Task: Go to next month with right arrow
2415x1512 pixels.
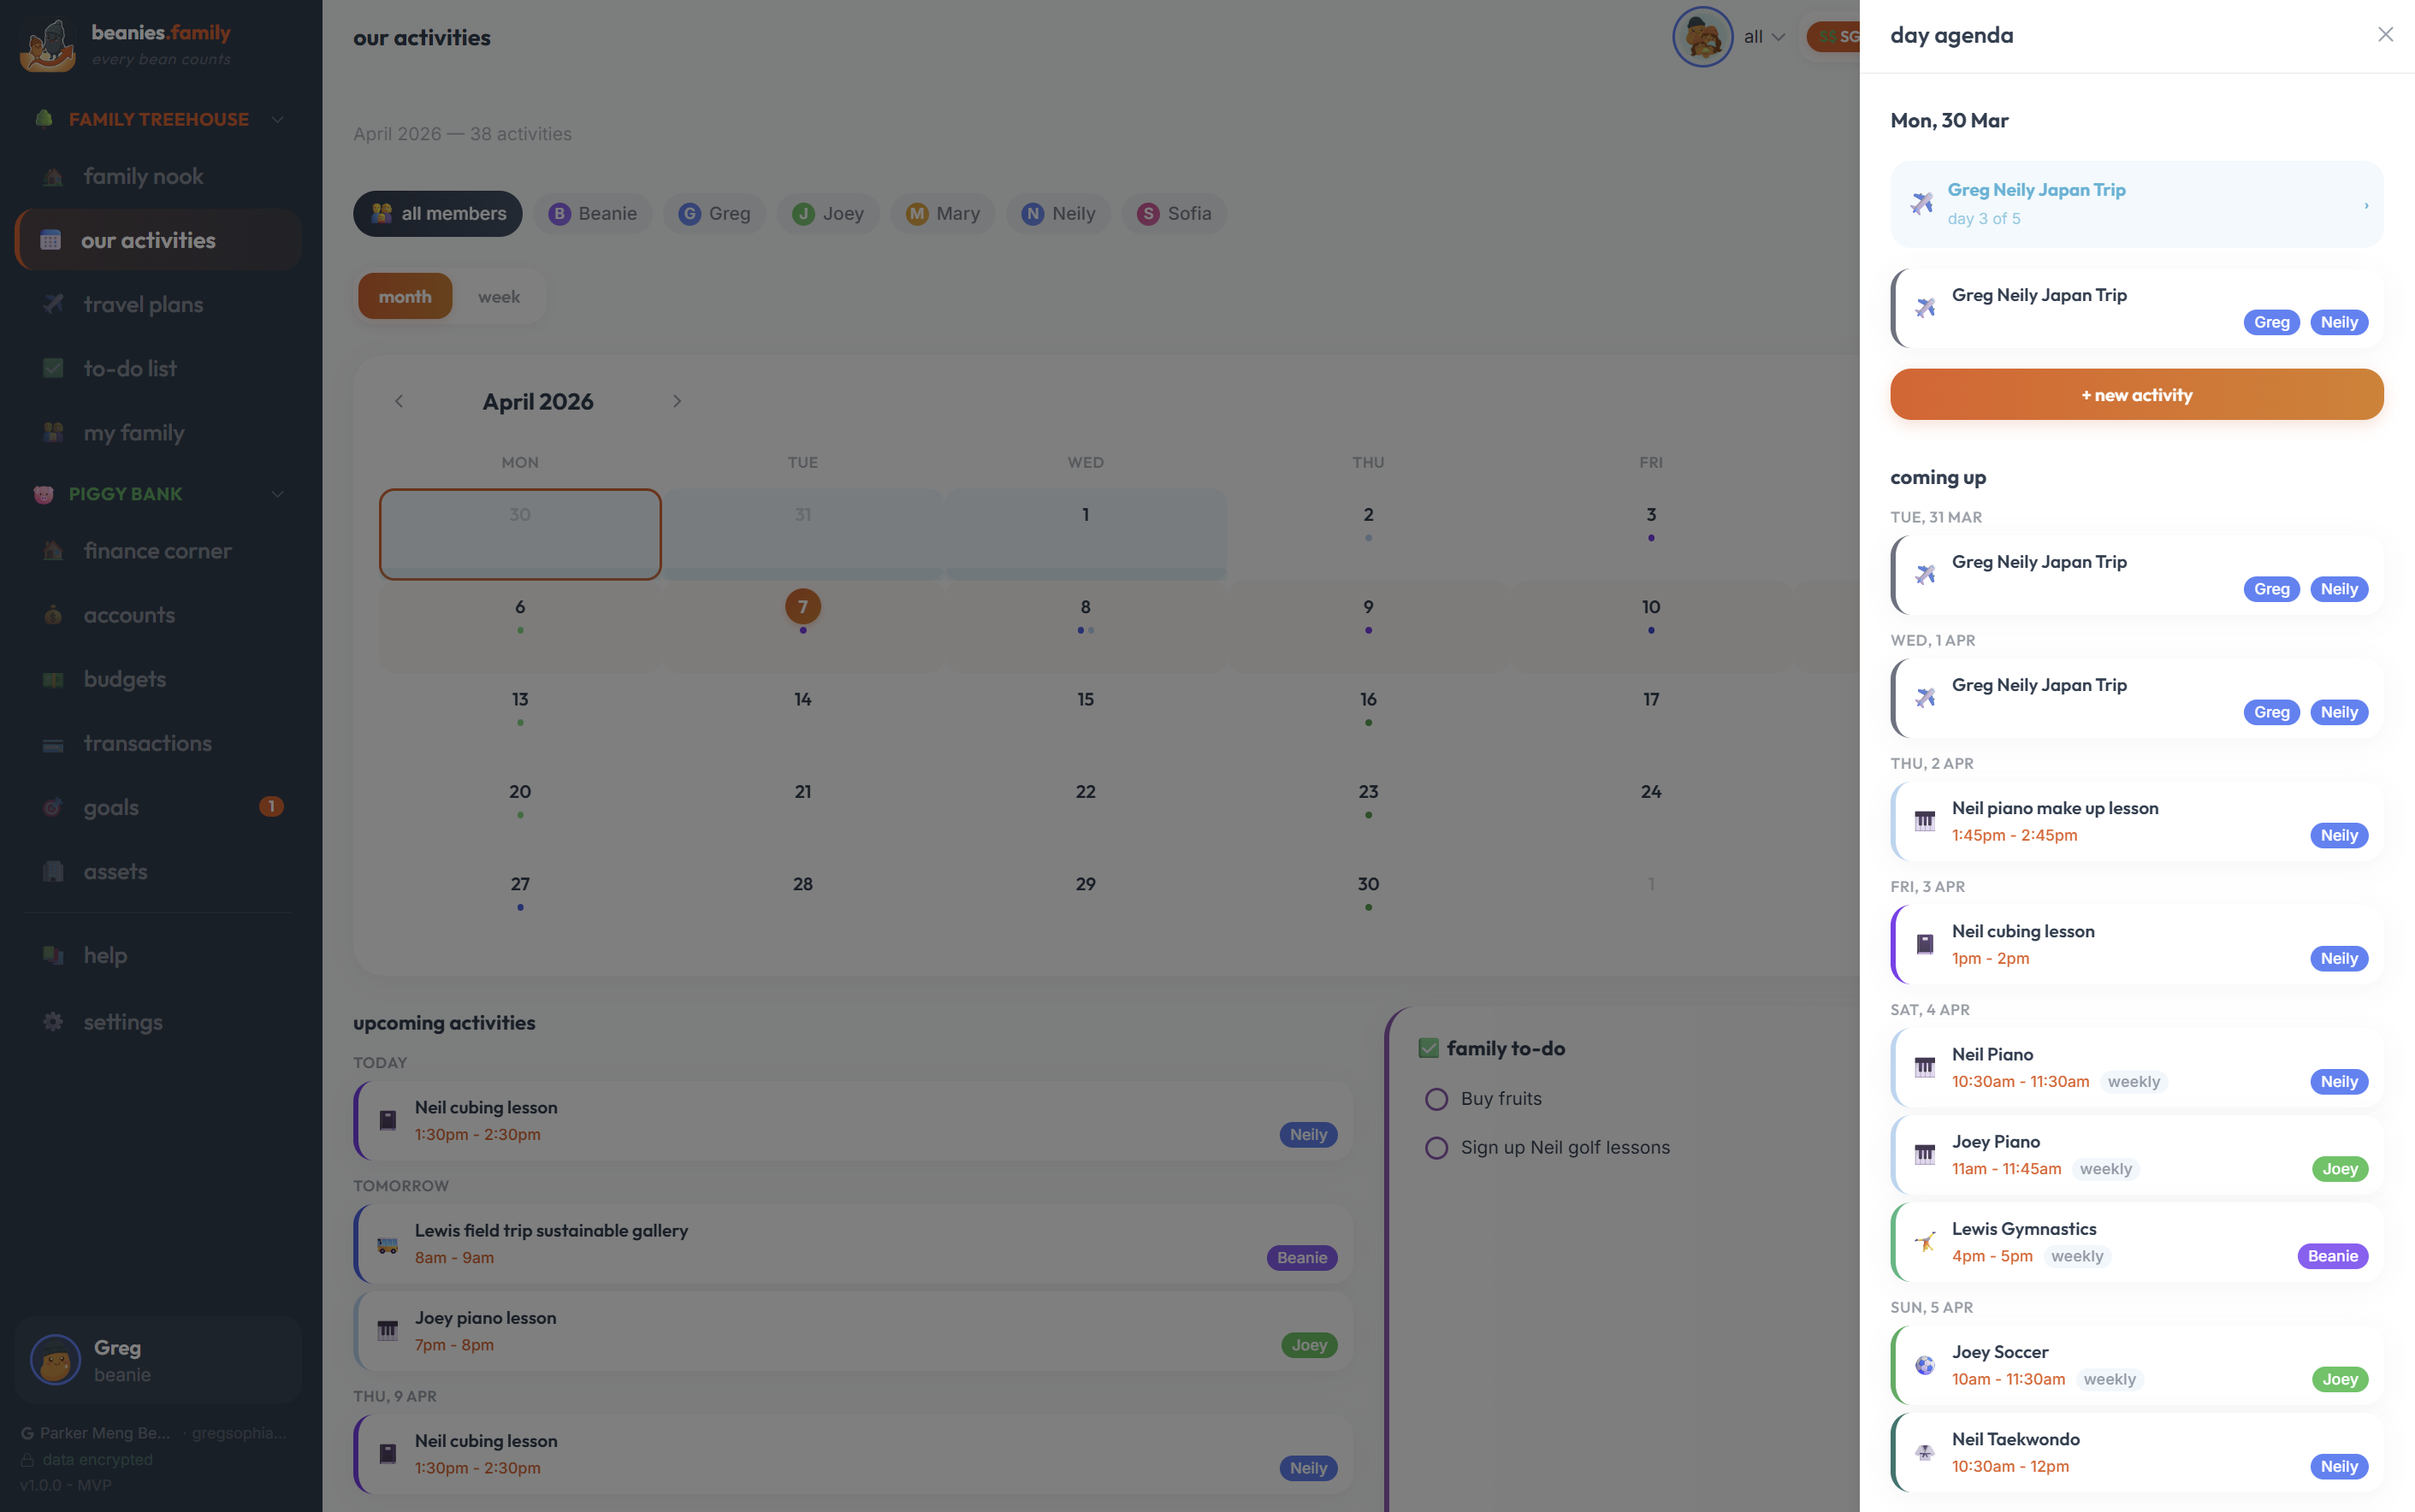Action: tap(677, 401)
